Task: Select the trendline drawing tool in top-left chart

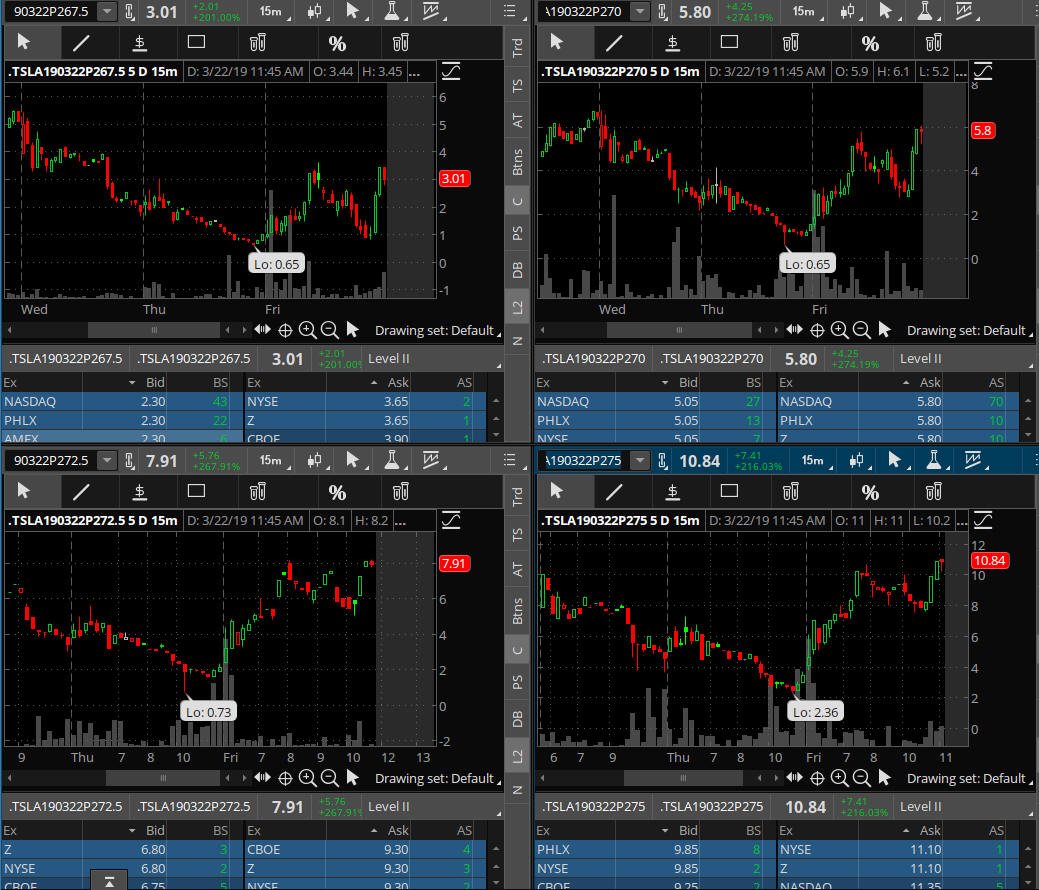Action: pyautogui.click(x=82, y=43)
